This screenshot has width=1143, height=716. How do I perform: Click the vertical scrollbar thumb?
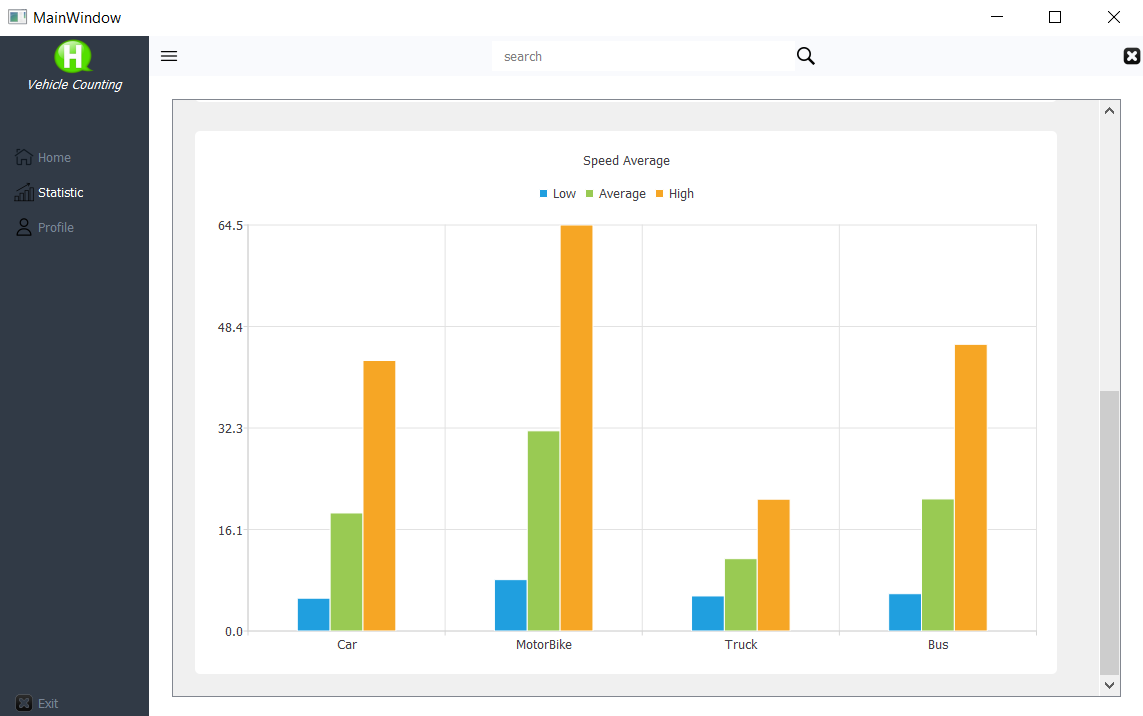pos(1109,532)
